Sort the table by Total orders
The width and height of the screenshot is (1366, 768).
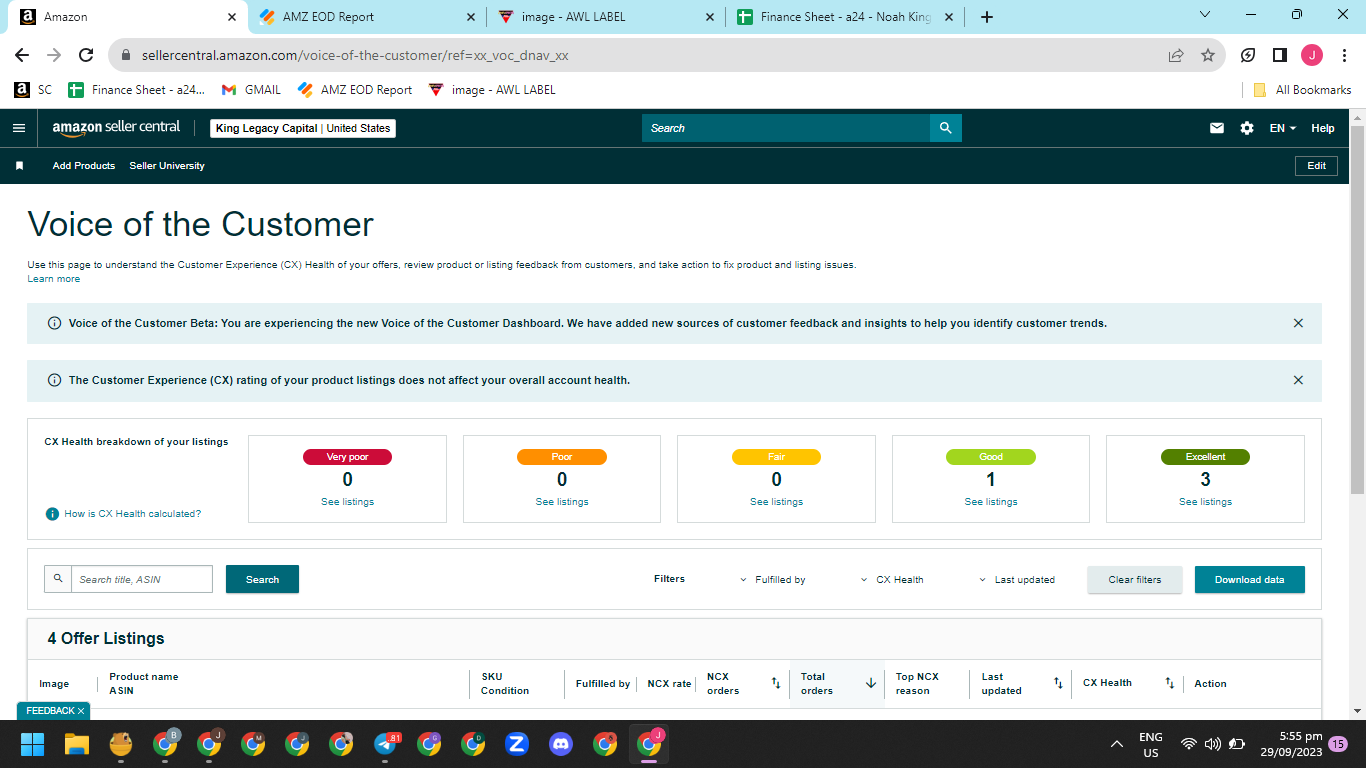coord(870,683)
